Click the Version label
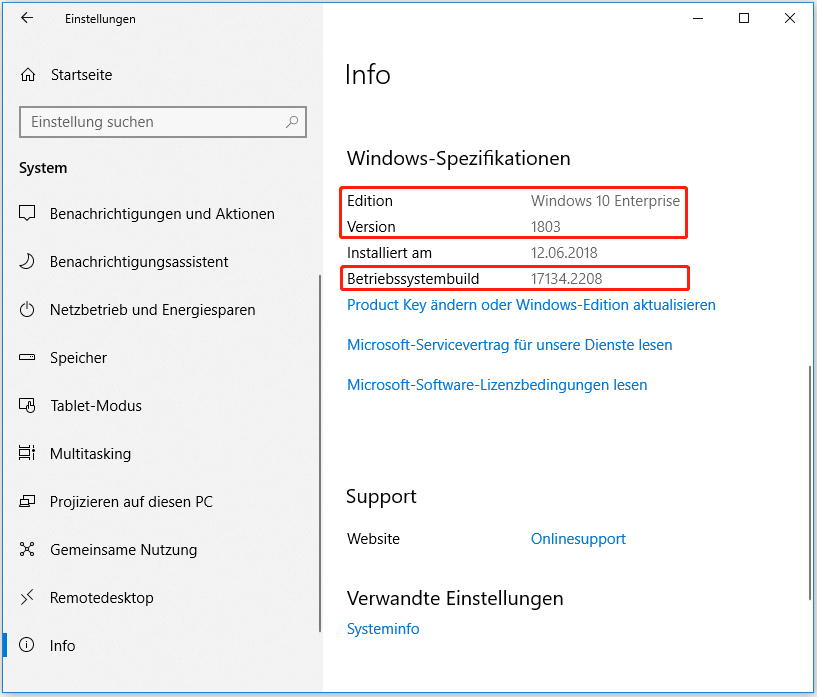The image size is (817, 697). 371,227
